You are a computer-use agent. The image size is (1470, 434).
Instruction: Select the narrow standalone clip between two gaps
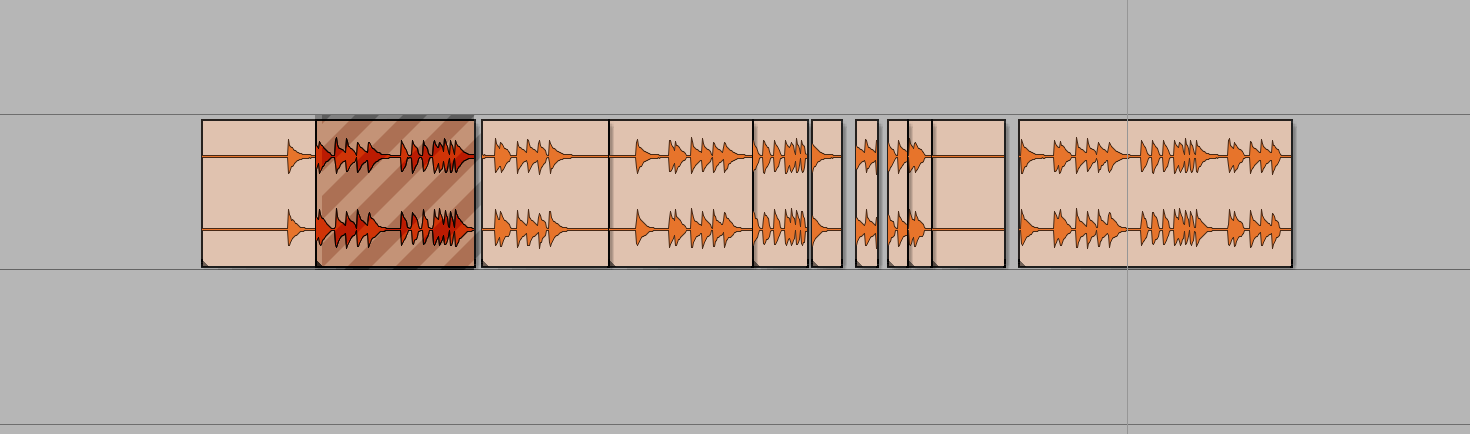point(867,193)
